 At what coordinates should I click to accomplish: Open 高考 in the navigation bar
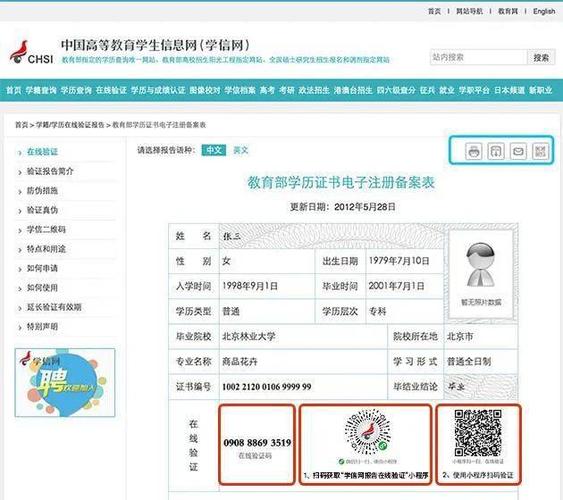[x=267, y=90]
